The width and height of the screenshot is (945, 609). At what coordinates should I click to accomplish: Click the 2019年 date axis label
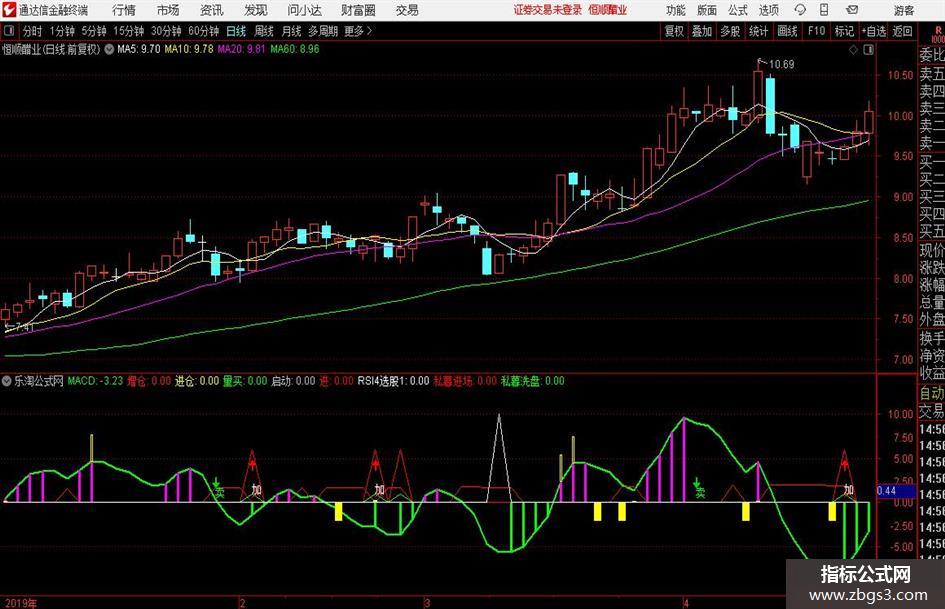(x=20, y=603)
